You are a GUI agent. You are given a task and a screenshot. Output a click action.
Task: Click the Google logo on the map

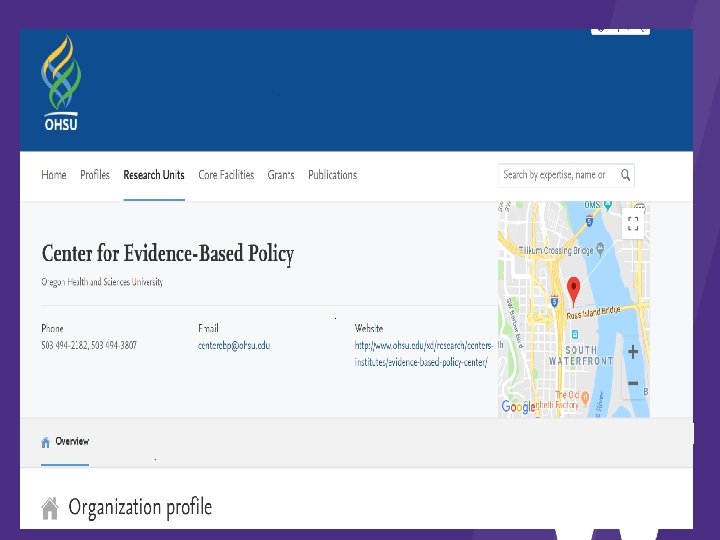(x=518, y=406)
